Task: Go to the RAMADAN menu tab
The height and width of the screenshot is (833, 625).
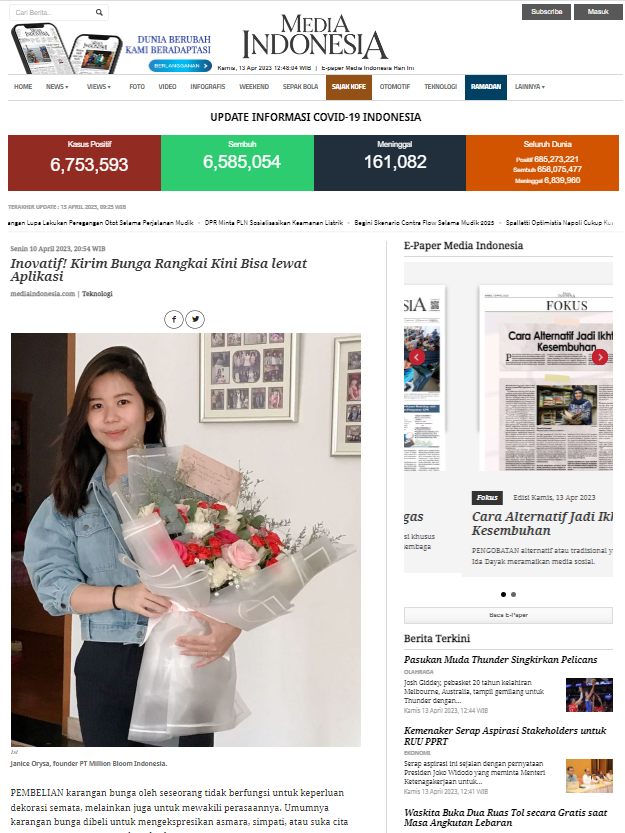Action: coord(486,87)
